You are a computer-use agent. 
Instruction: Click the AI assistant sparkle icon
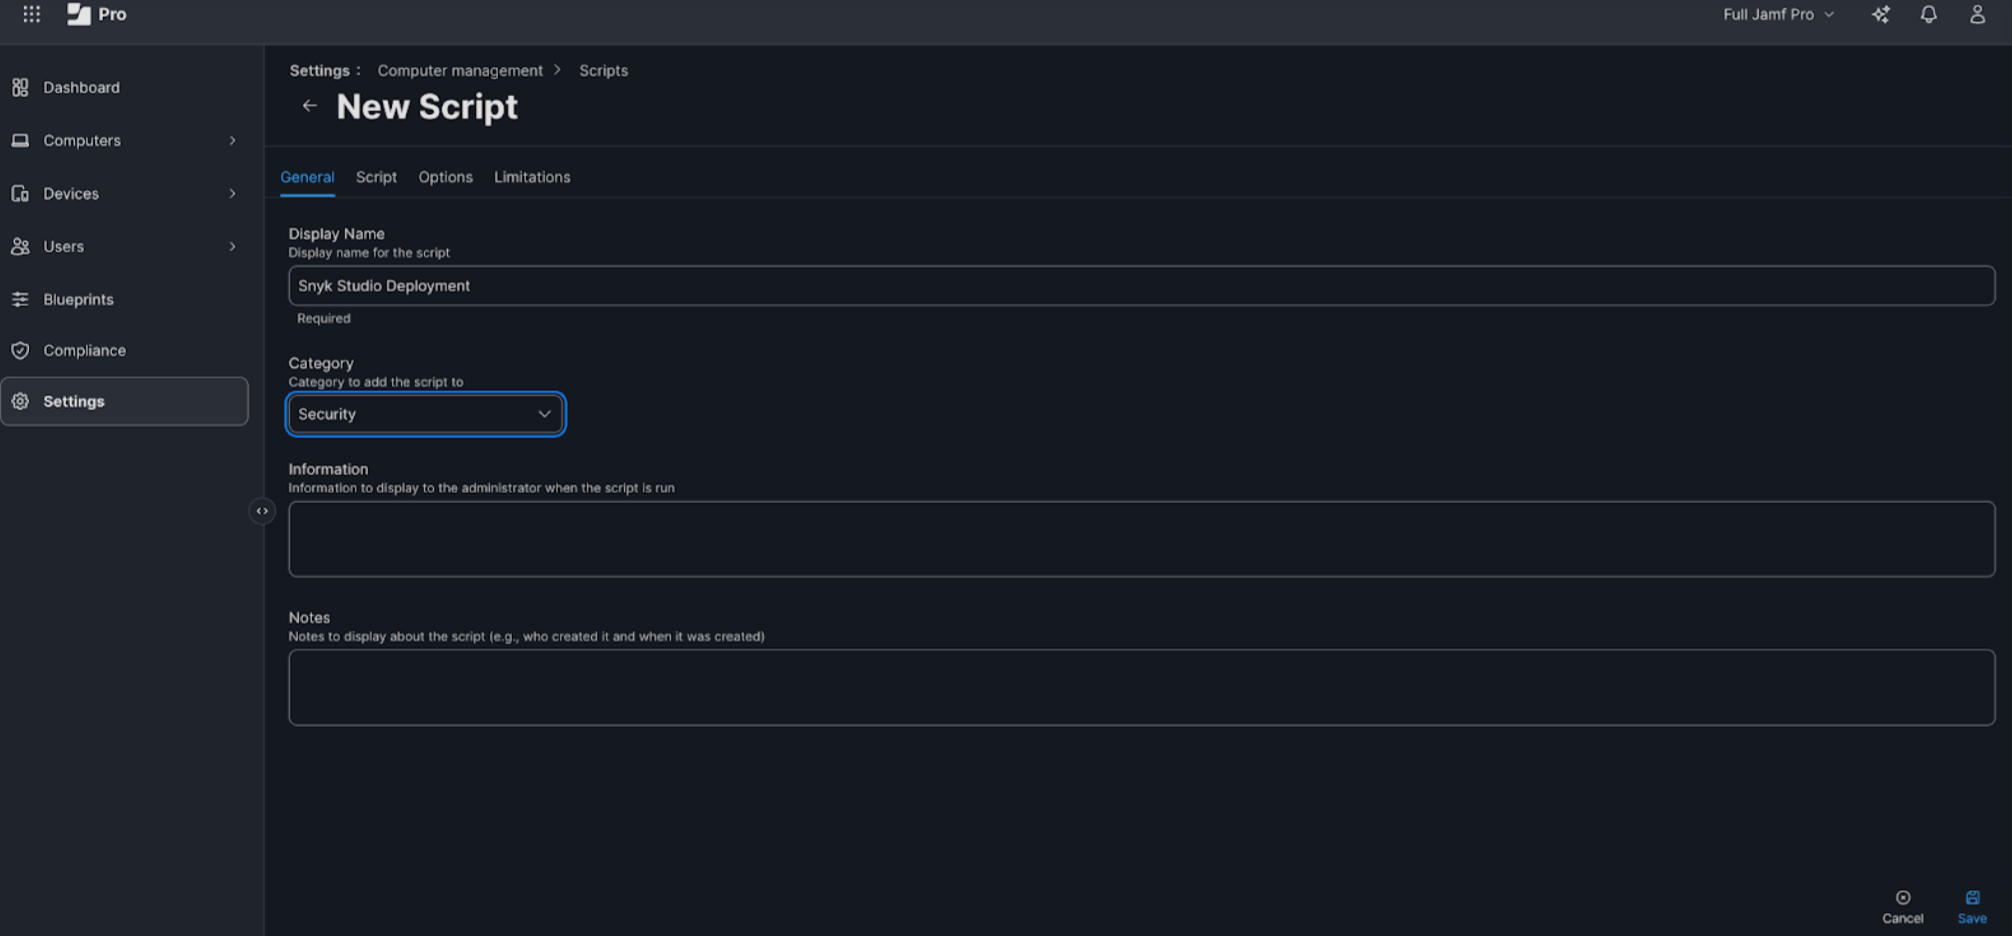point(1880,14)
